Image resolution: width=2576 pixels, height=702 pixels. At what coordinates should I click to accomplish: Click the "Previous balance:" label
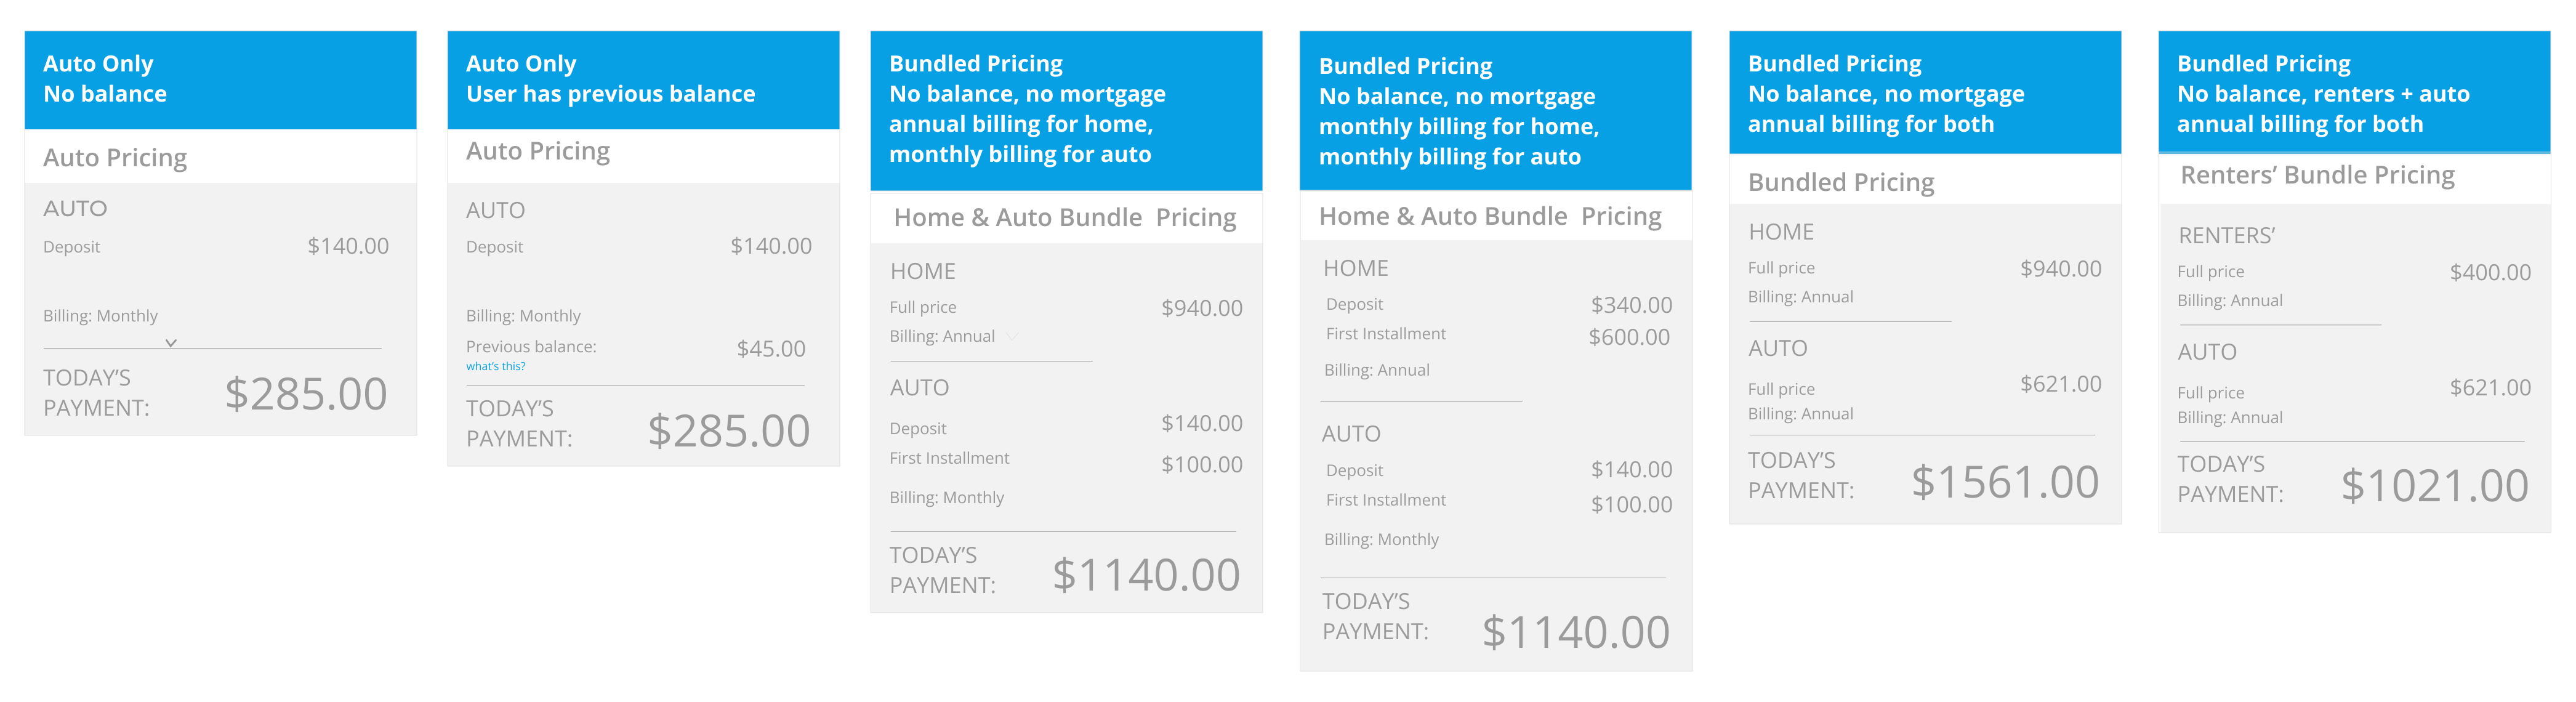(530, 347)
